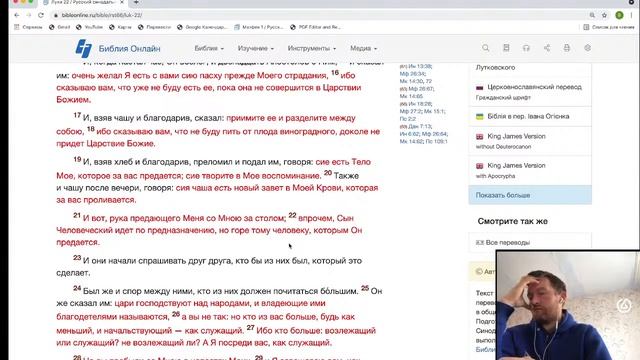Open cross-reference Пс 109:1
The image size is (640, 360).
click(x=436, y=141)
